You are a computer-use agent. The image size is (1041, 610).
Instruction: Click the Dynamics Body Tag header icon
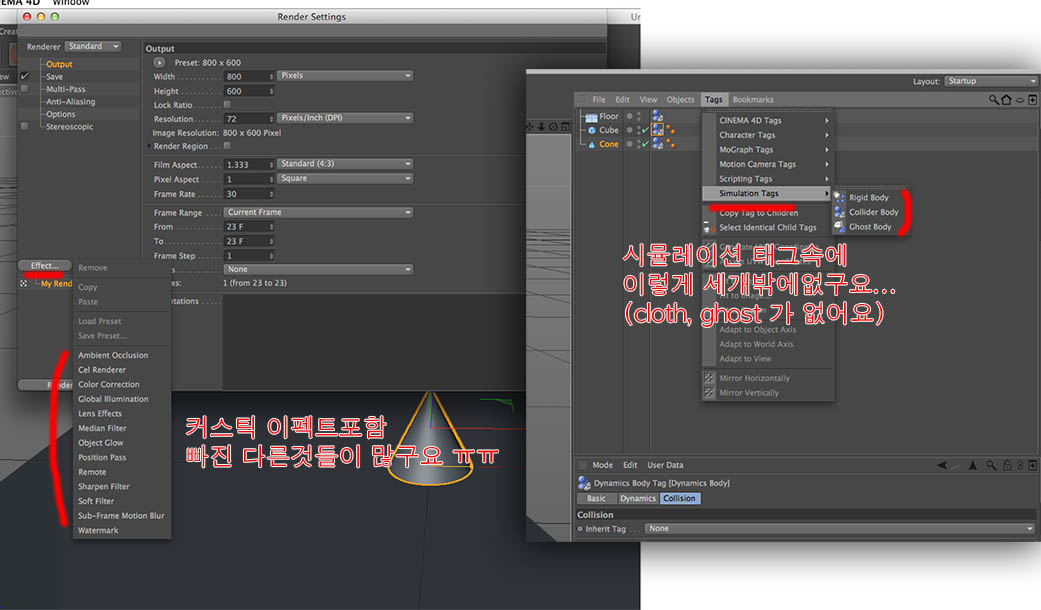584,483
